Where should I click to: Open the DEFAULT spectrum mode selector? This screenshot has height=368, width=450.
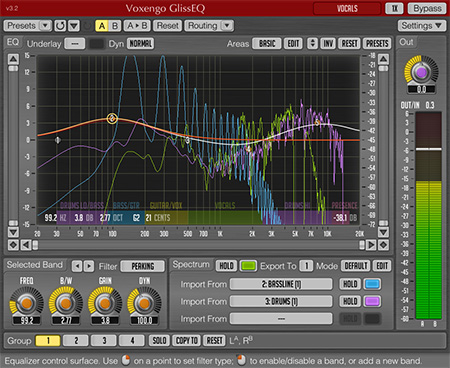click(355, 266)
